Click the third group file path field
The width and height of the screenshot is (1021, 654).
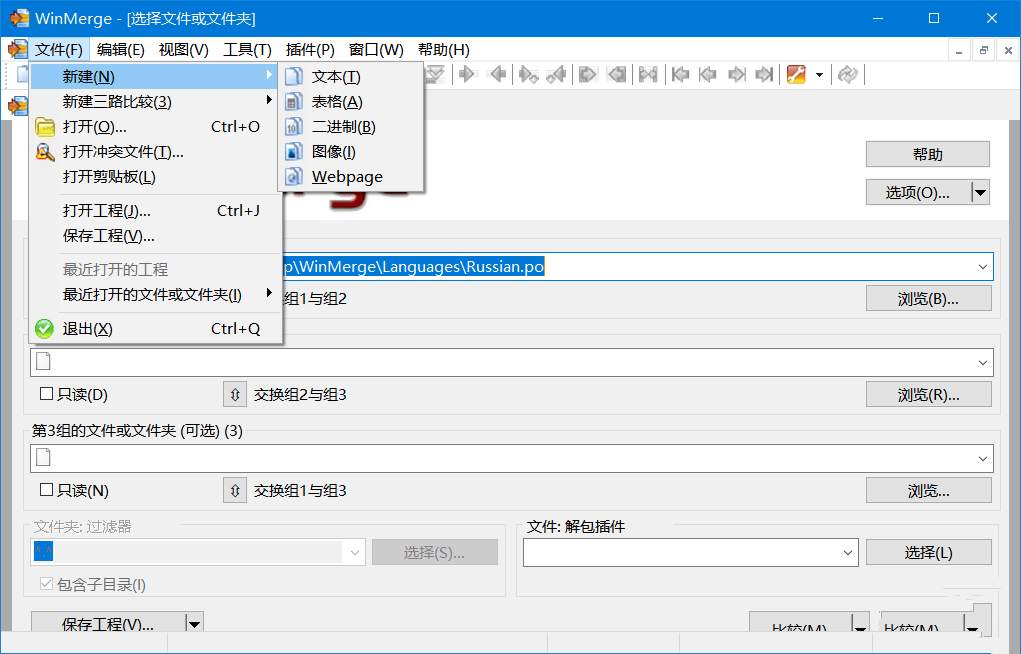pos(500,458)
